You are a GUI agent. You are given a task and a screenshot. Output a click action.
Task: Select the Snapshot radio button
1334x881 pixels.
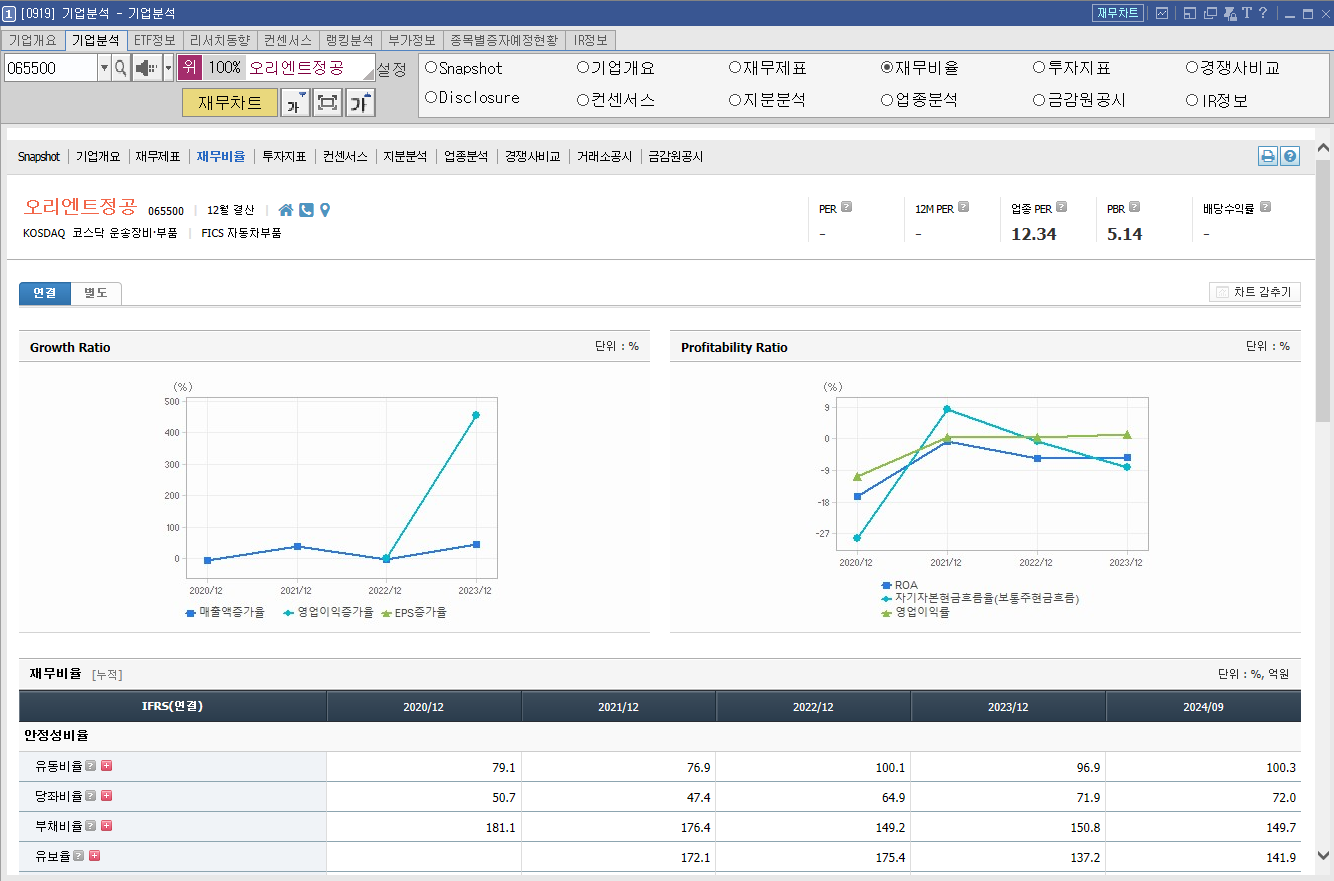tap(431, 67)
